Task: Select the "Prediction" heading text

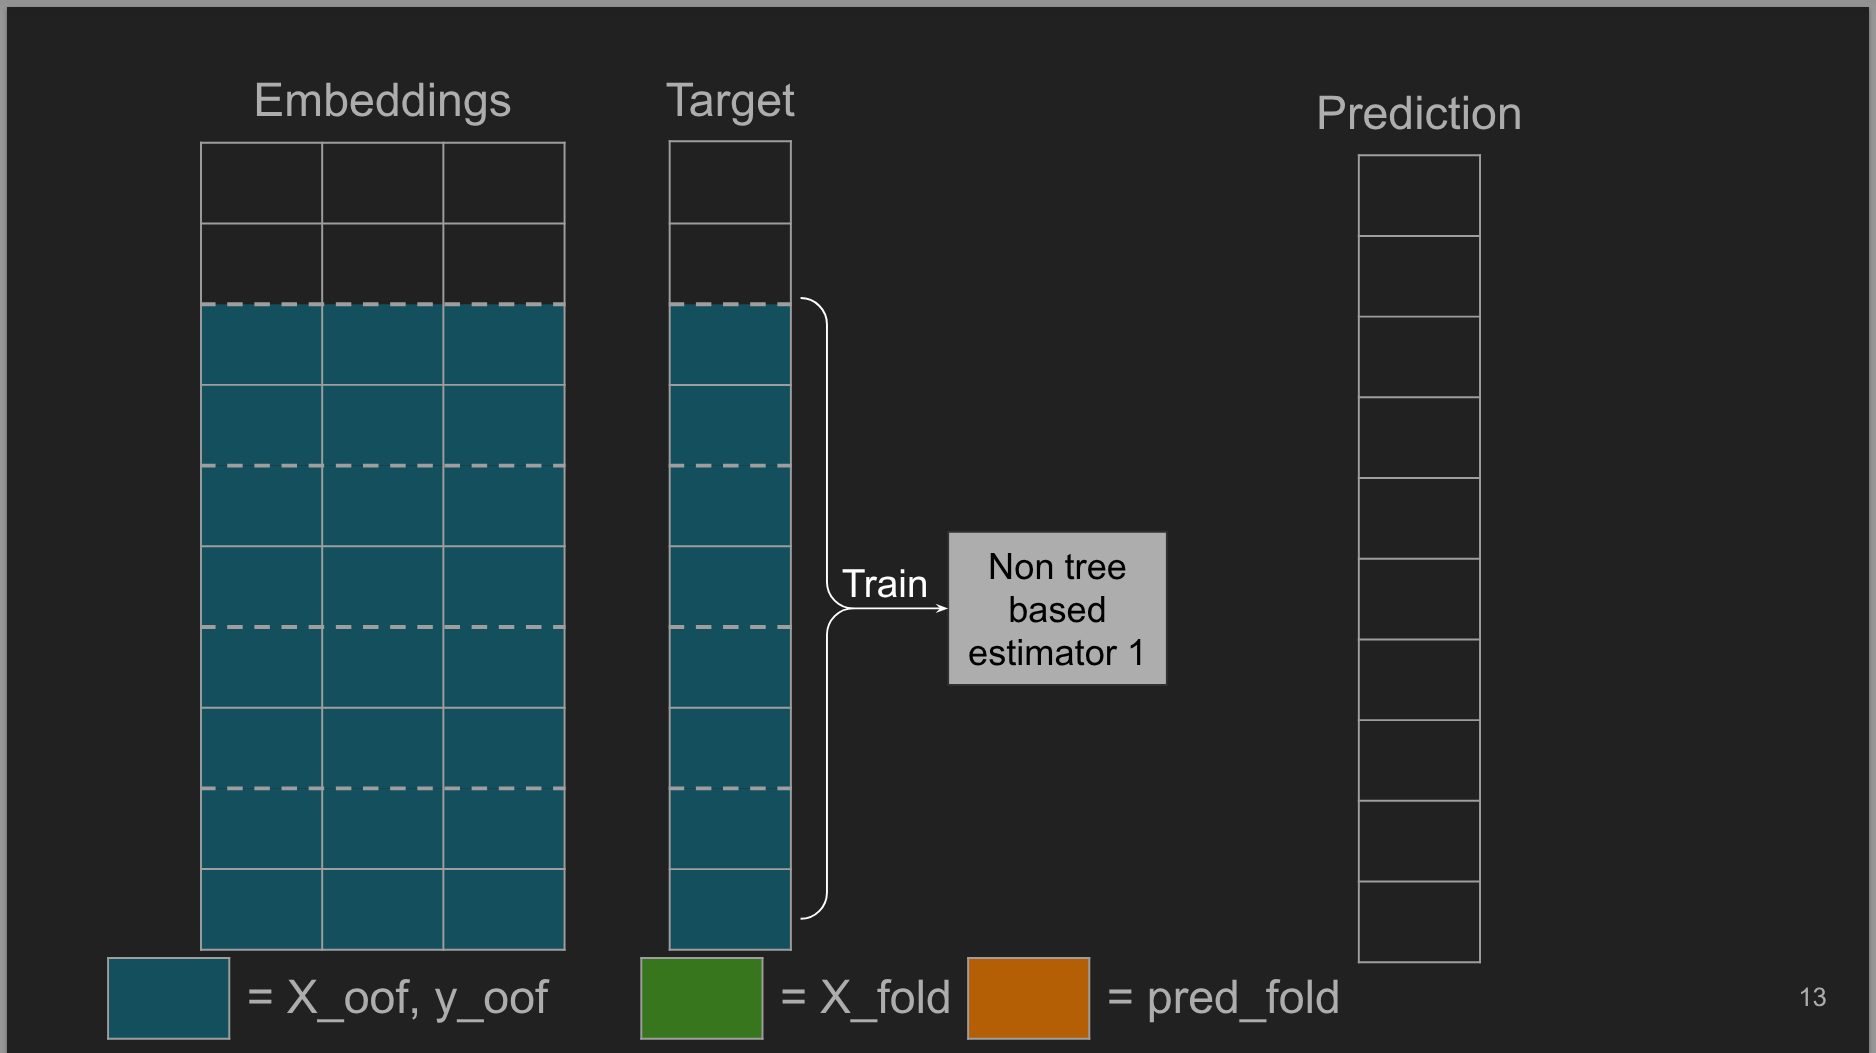Action: click(1418, 114)
